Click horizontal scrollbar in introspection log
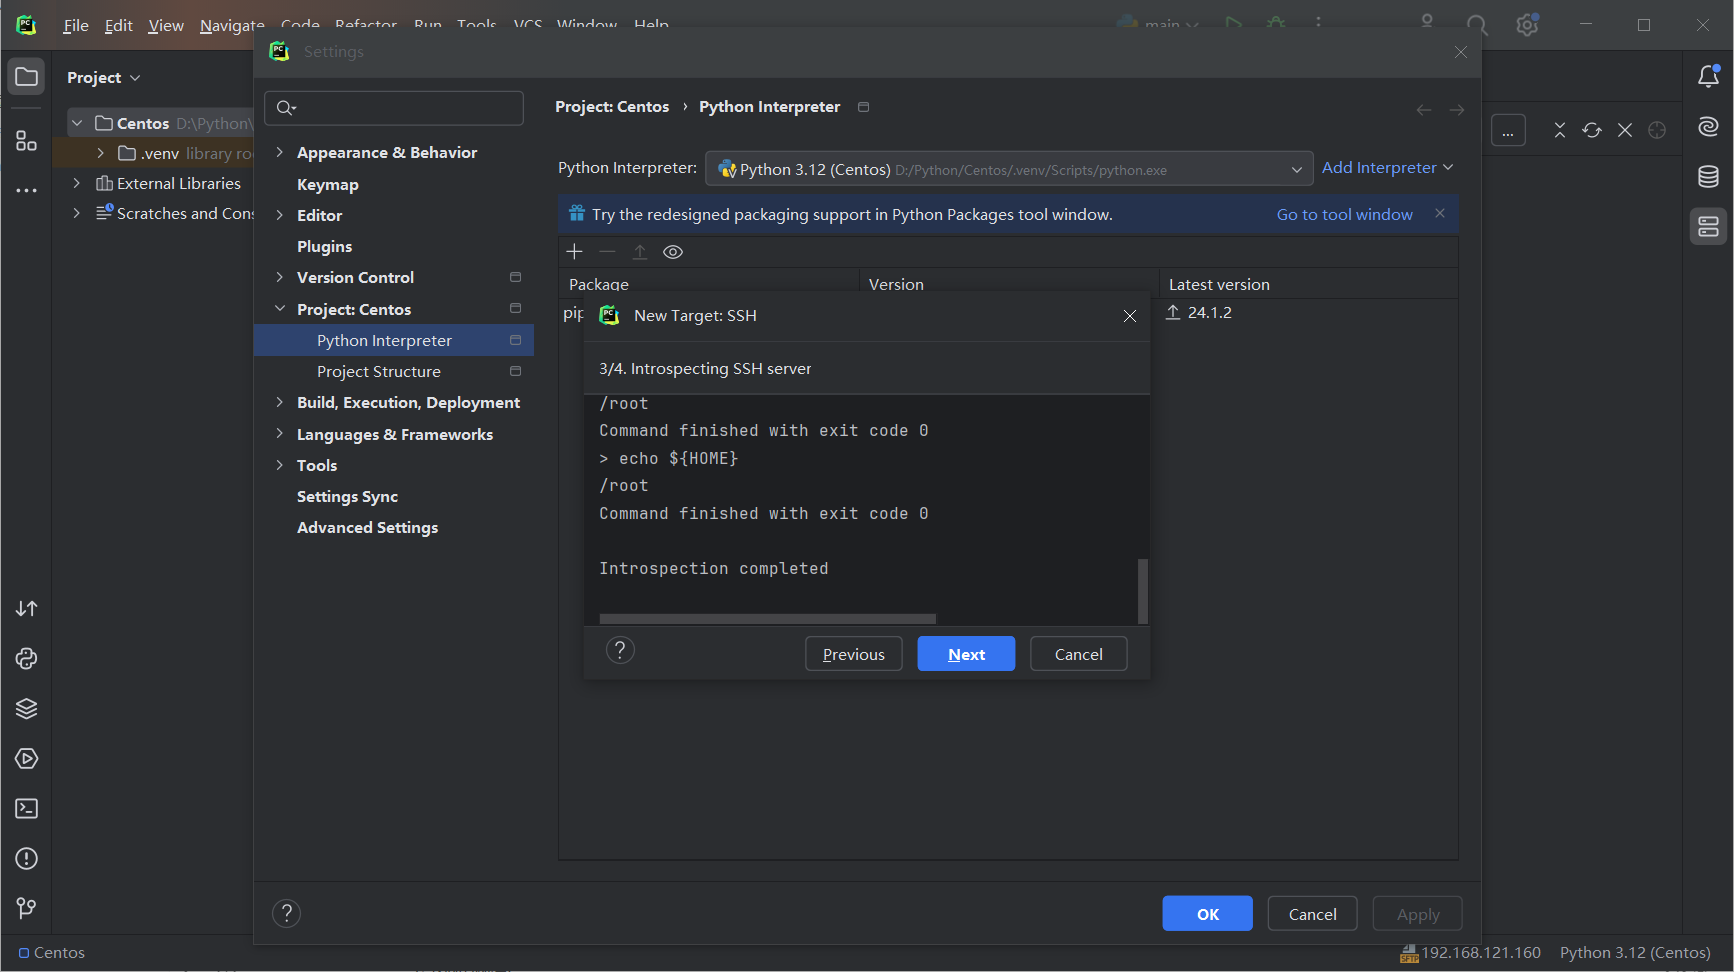1734x972 pixels. (x=767, y=619)
